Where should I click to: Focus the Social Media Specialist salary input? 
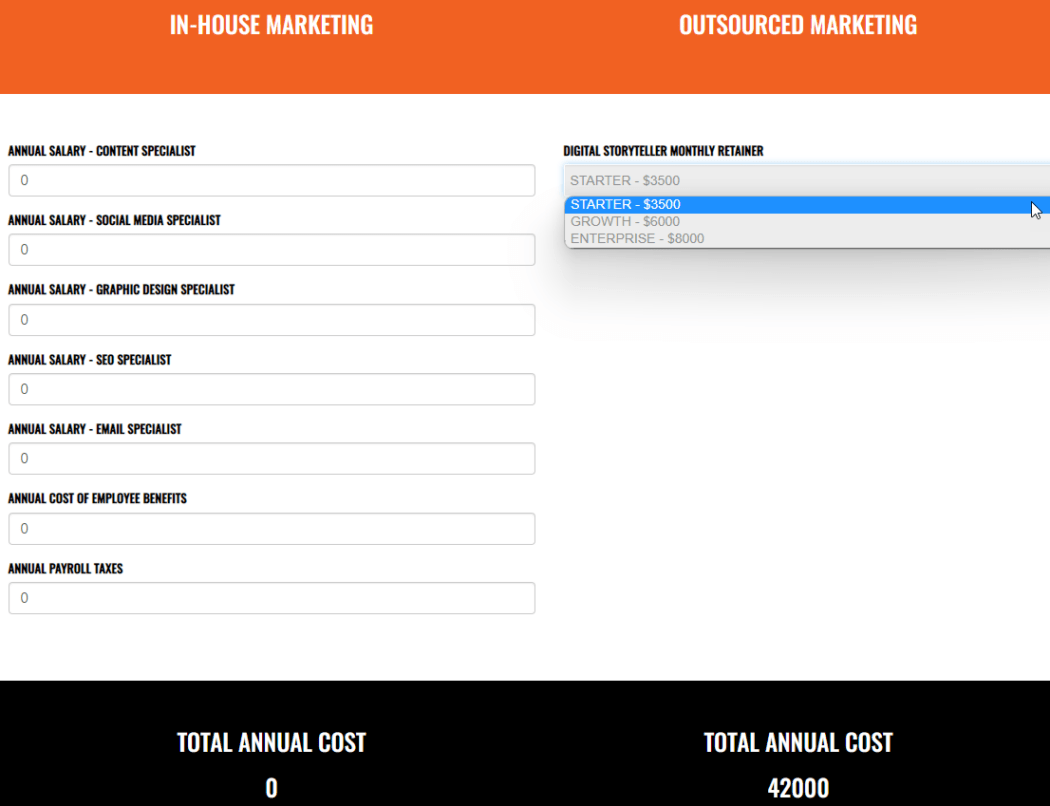[271, 250]
